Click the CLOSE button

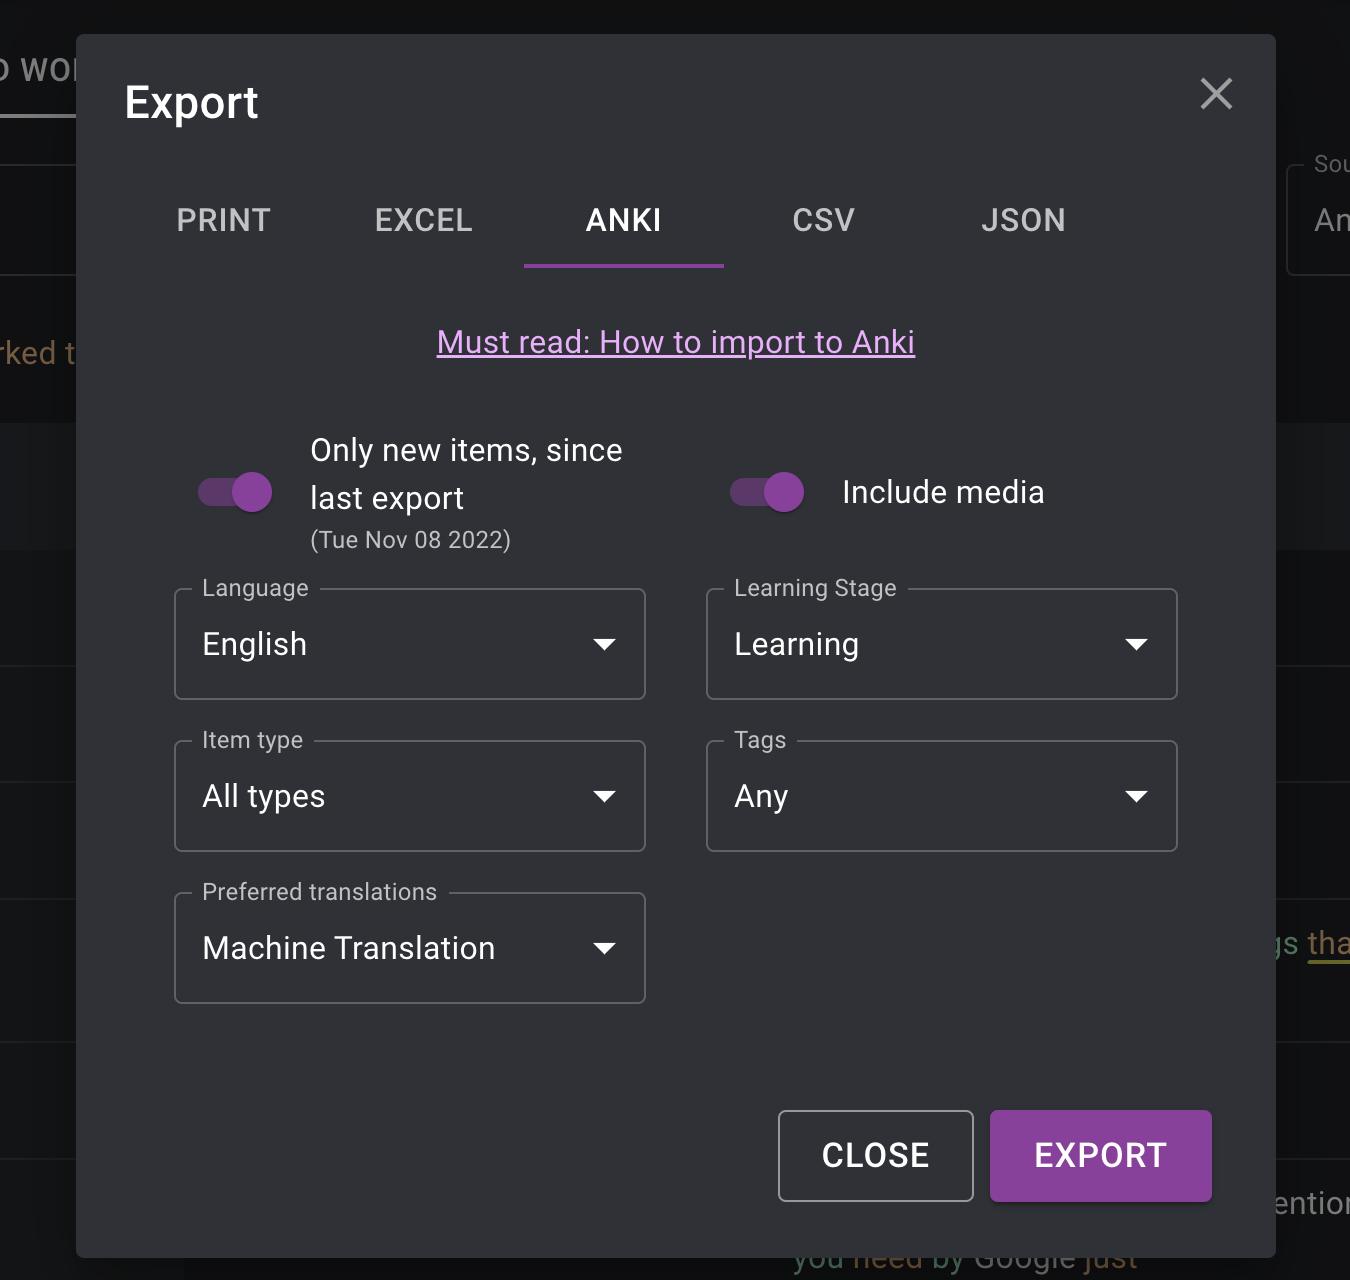click(875, 1155)
